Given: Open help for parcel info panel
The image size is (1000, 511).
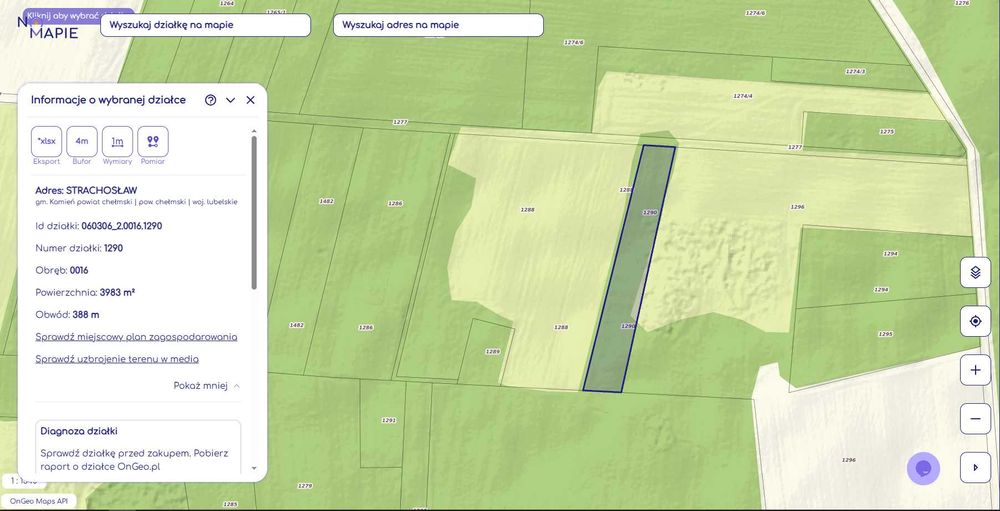Looking at the screenshot, I should point(210,100).
